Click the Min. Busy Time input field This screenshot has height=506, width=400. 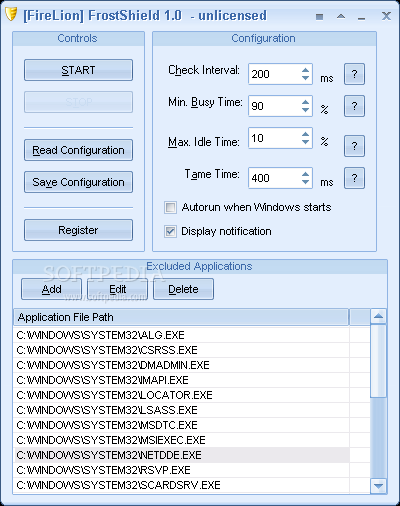coord(274,106)
